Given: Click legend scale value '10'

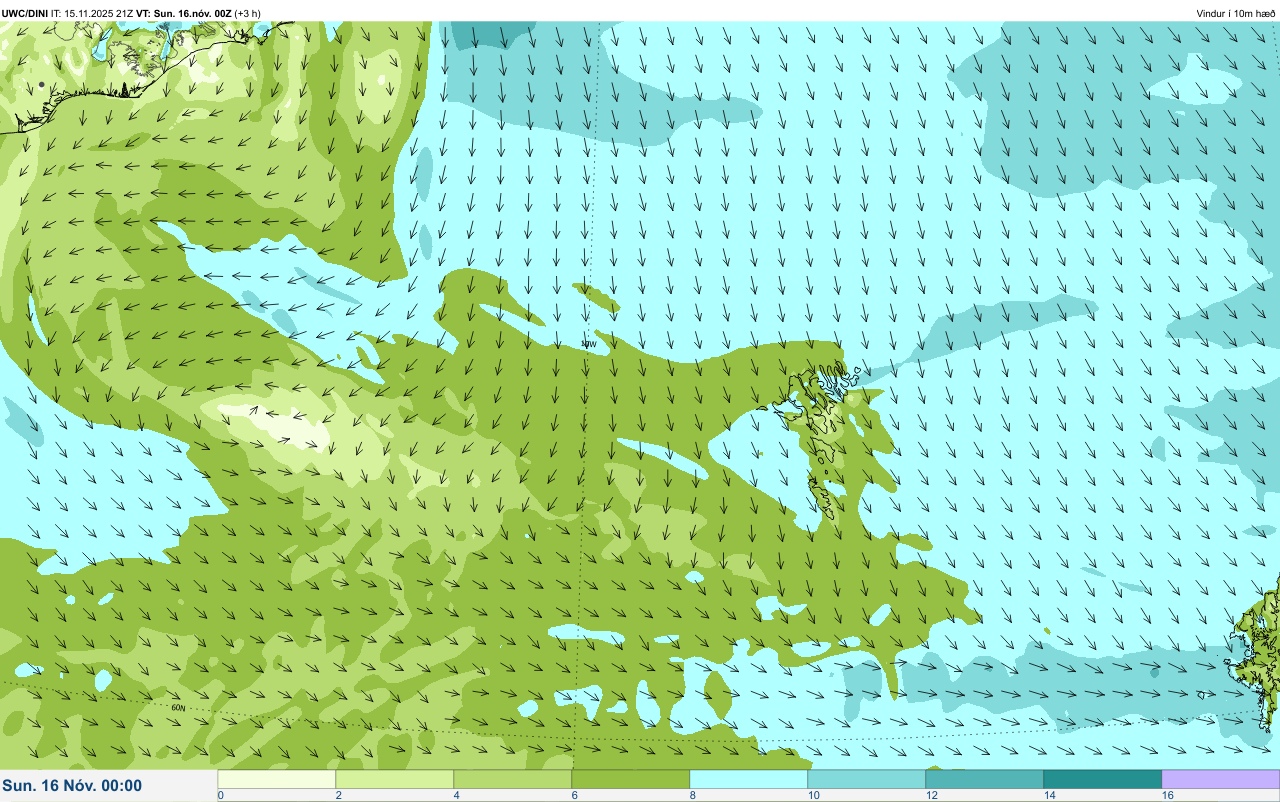Looking at the screenshot, I should click(813, 796).
